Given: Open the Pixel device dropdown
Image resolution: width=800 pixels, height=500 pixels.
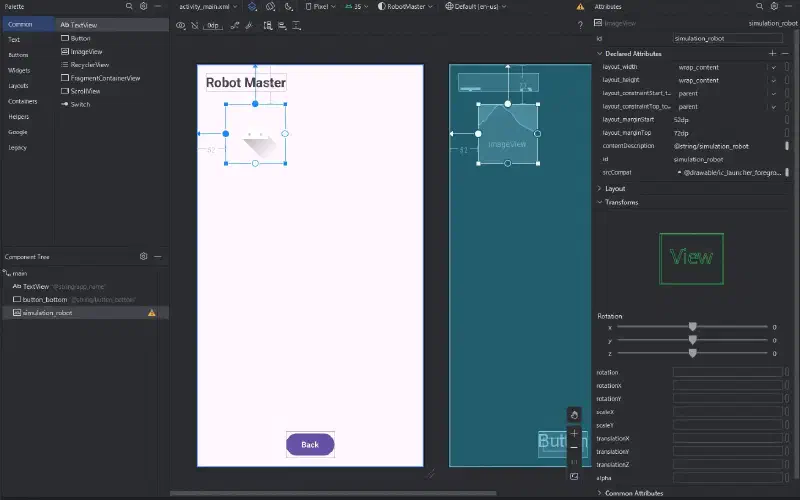Looking at the screenshot, I should coord(320,7).
